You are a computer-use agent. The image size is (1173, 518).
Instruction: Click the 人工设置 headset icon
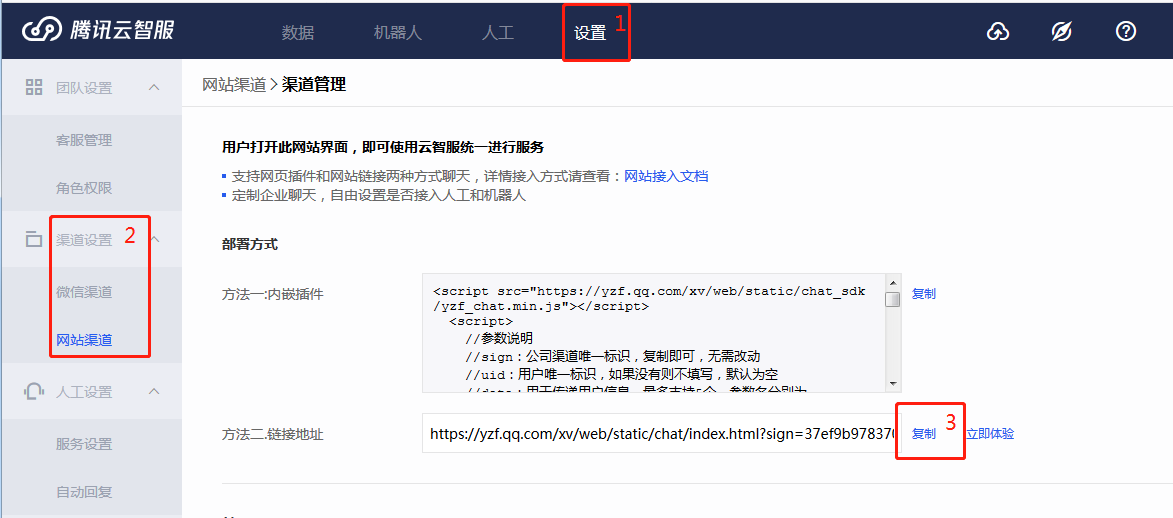(34, 391)
